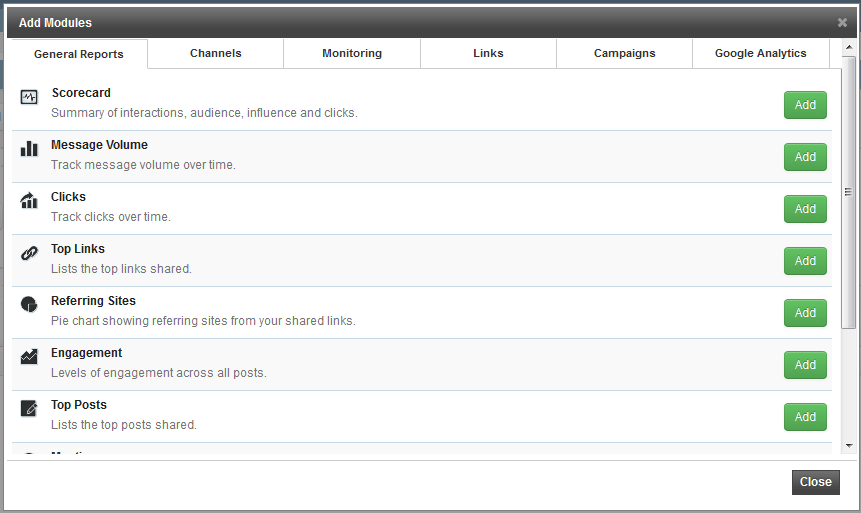Viewport: 861px width, 513px height.
Task: Click the Scorecard module icon
Action: coord(29,97)
